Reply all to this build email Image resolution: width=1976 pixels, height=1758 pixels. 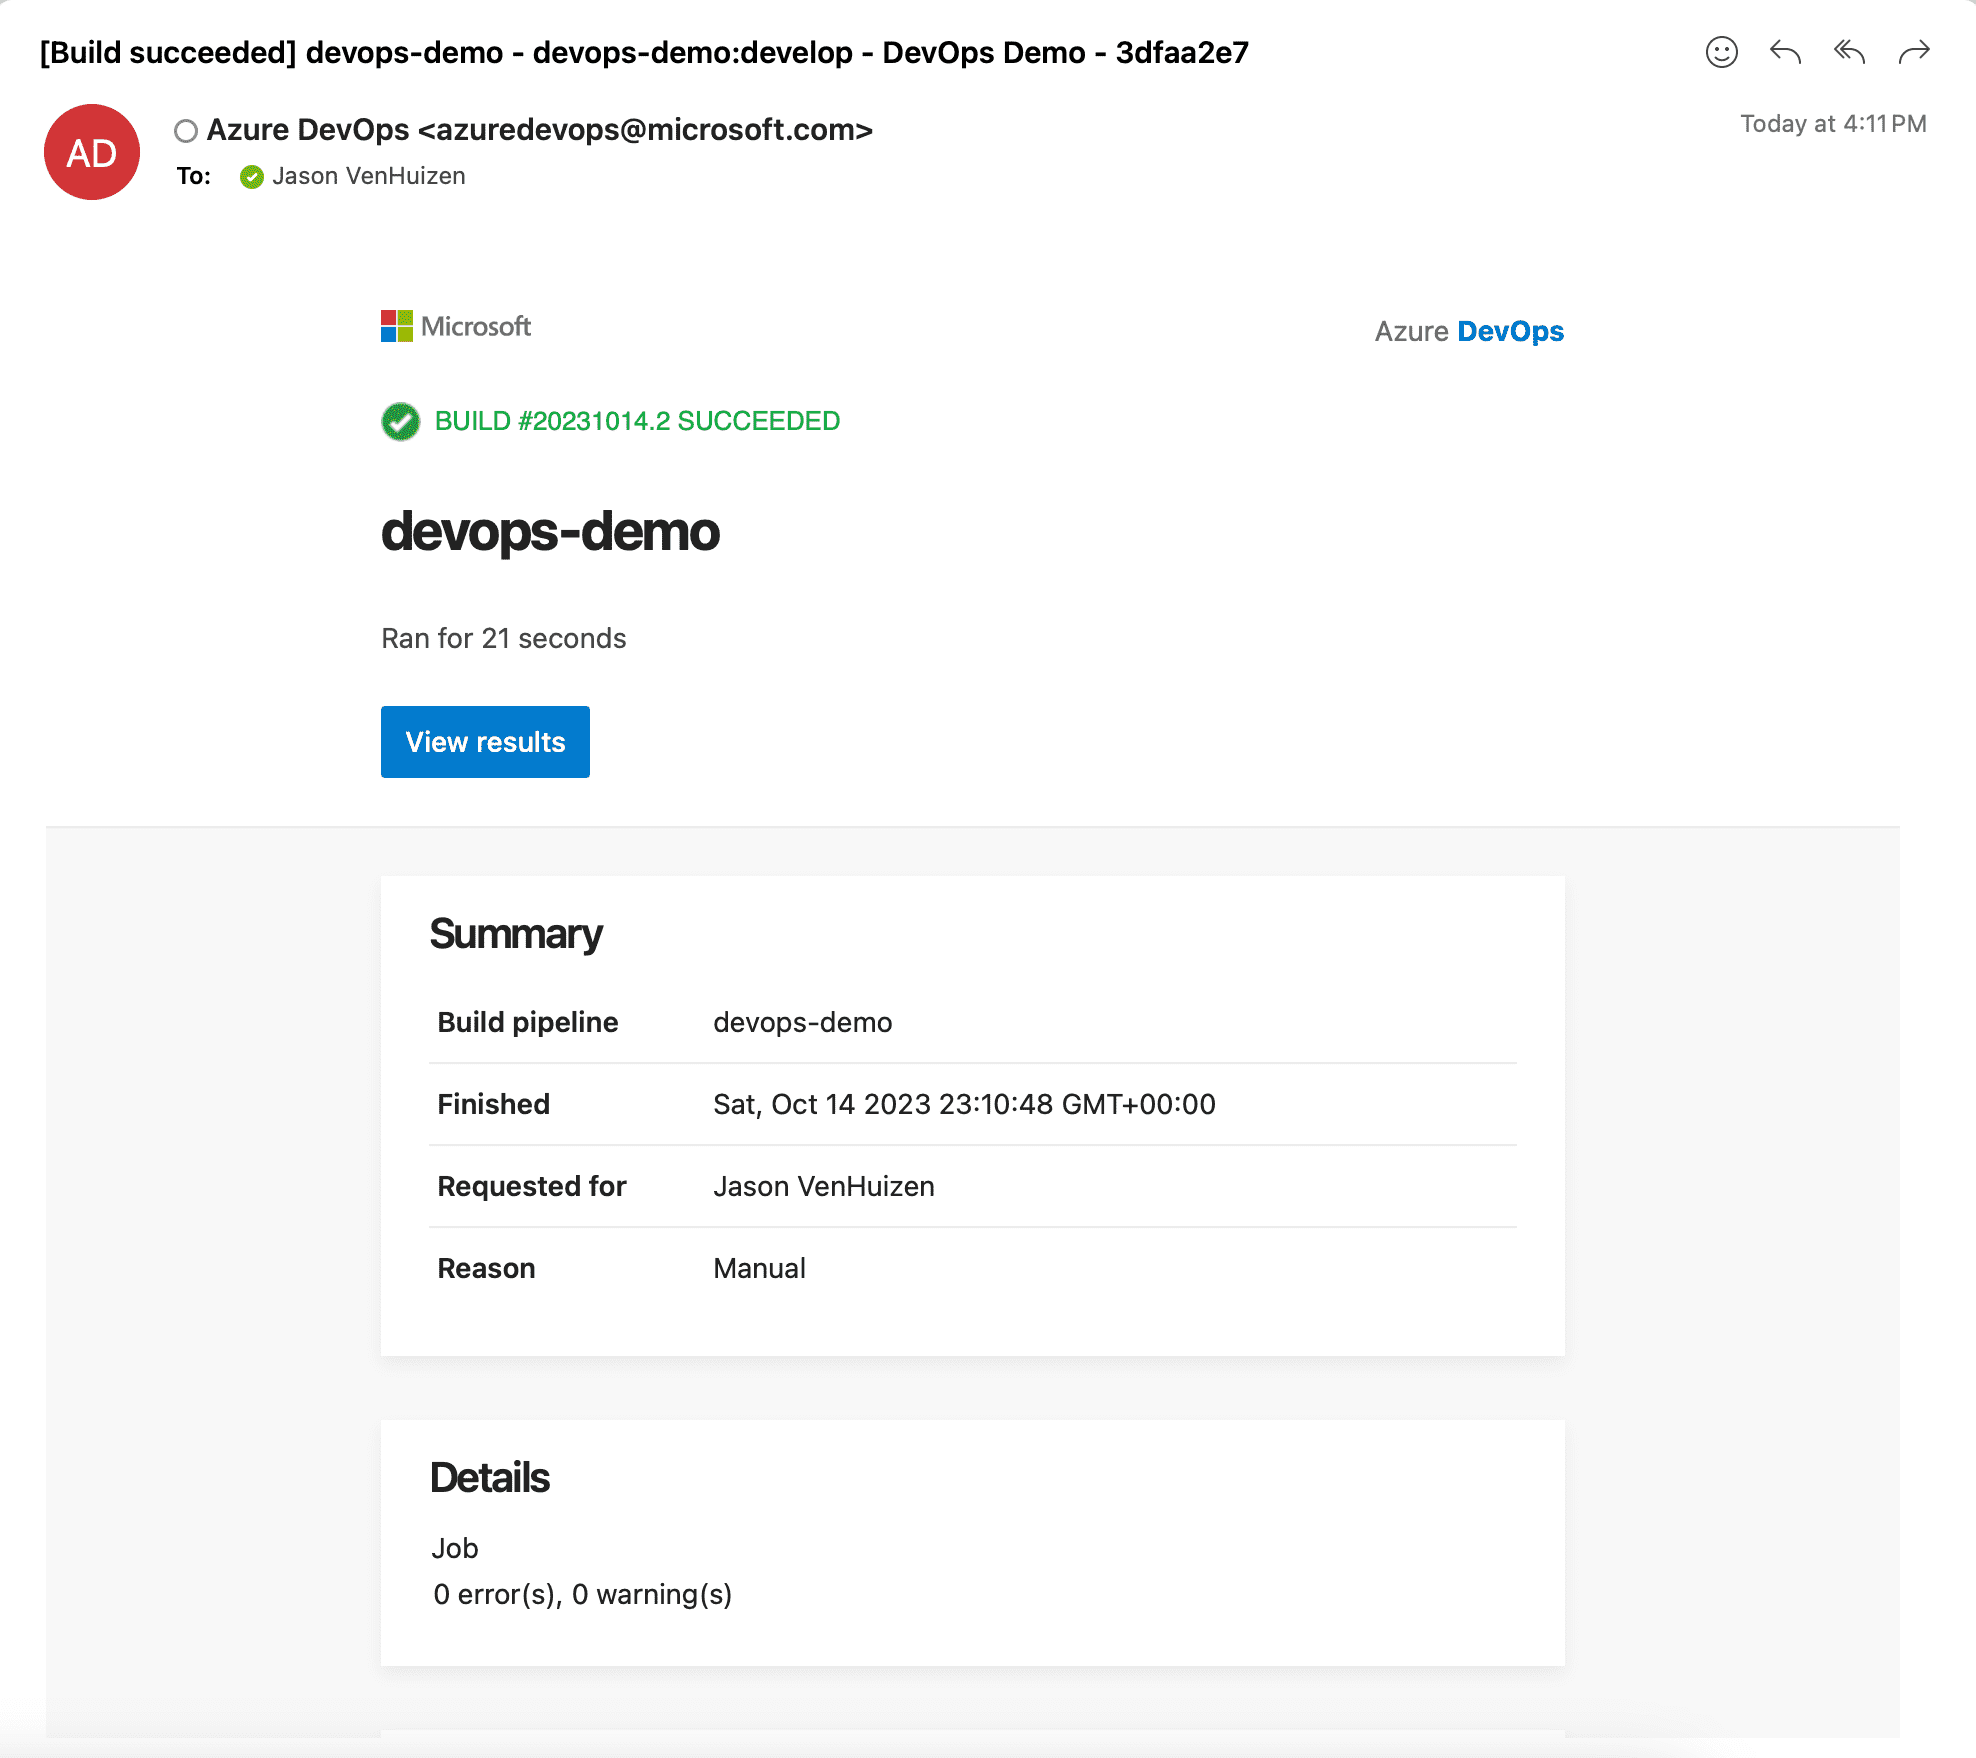1849,52
